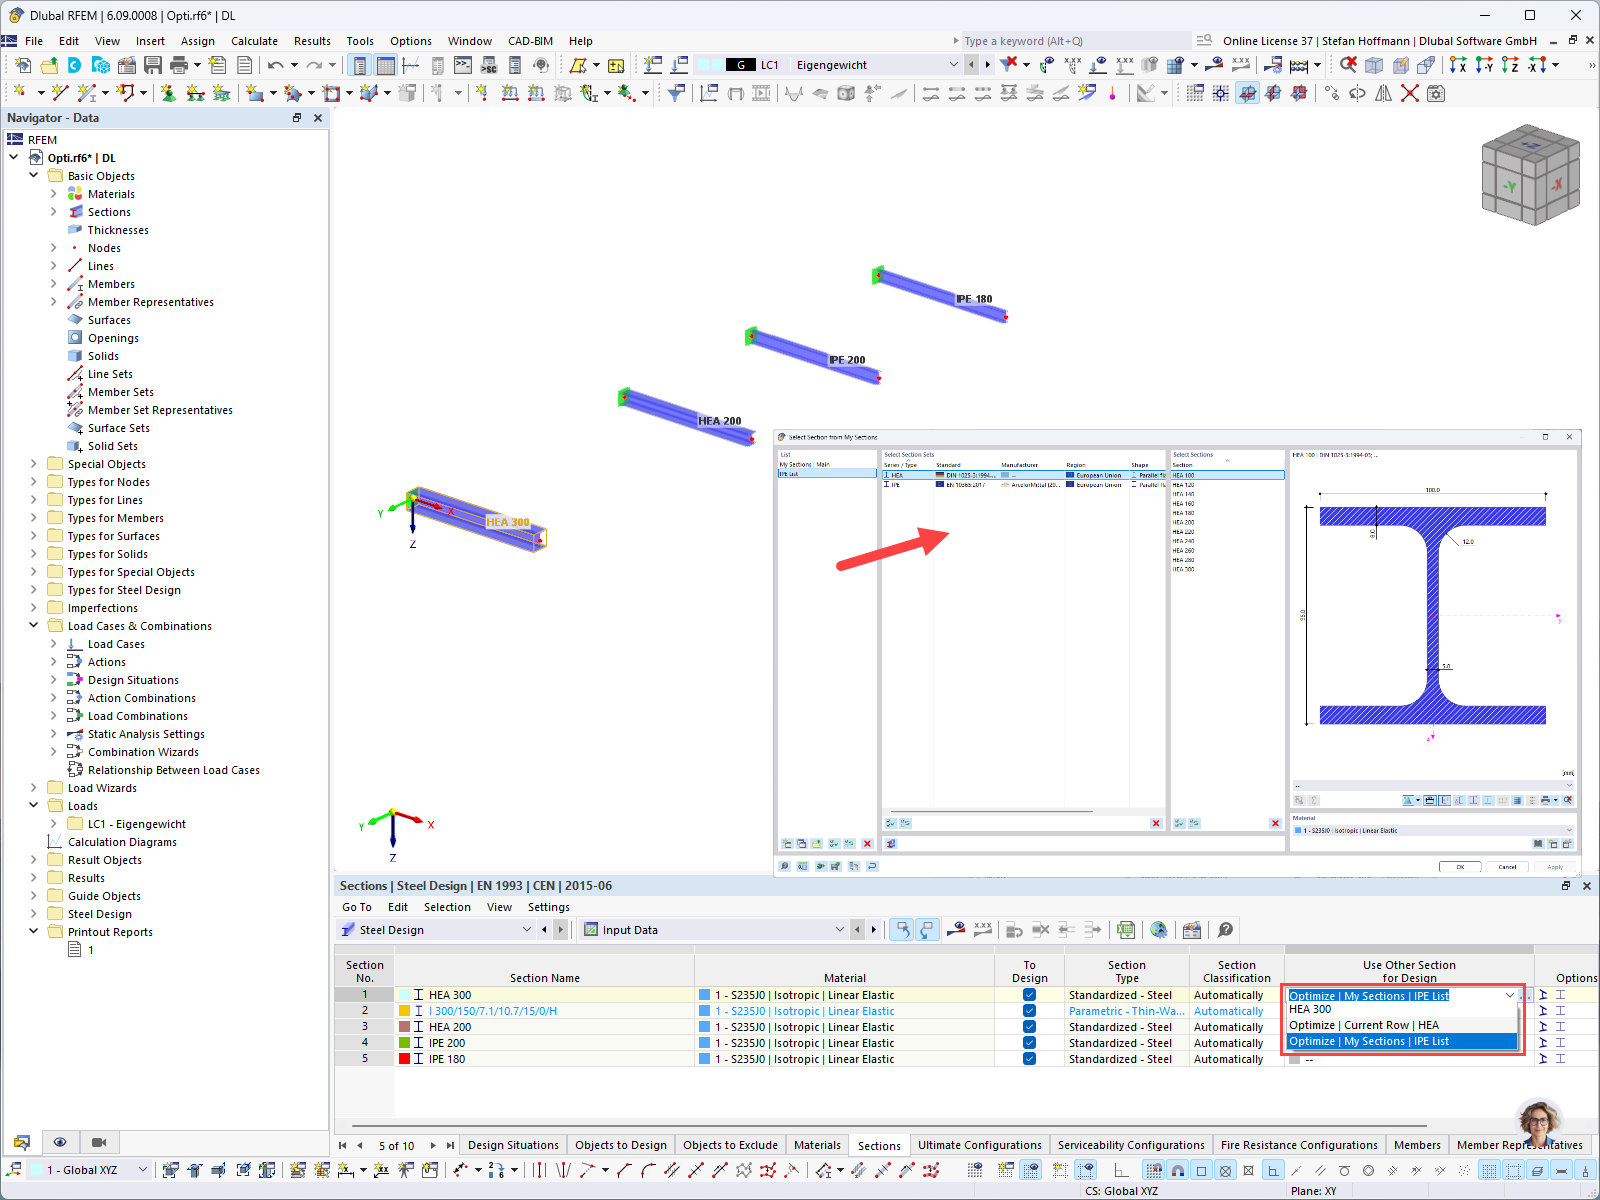Click the keyword search field
The width and height of the screenshot is (1600, 1200).
pyautogui.click(x=1075, y=41)
